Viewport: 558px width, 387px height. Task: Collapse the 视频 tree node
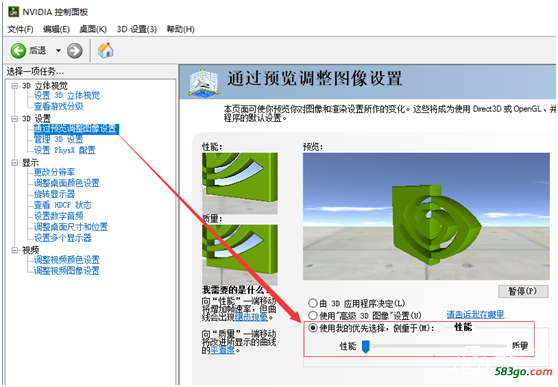pos(15,250)
